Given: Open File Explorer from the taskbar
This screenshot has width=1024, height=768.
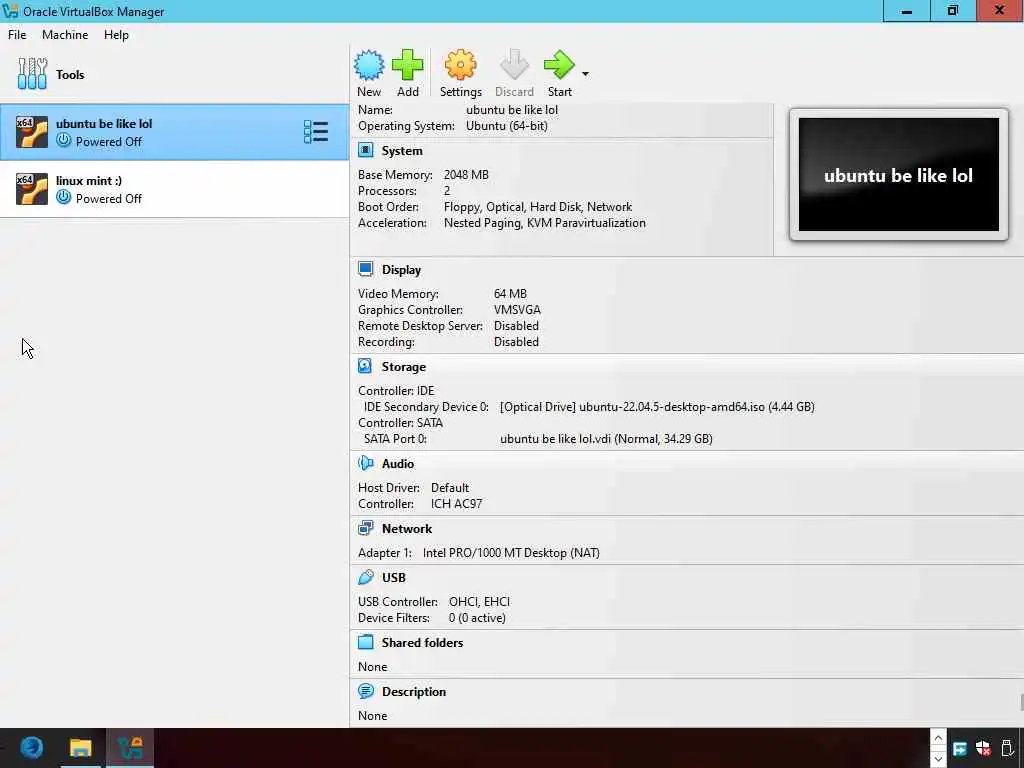Looking at the screenshot, I should [80, 747].
